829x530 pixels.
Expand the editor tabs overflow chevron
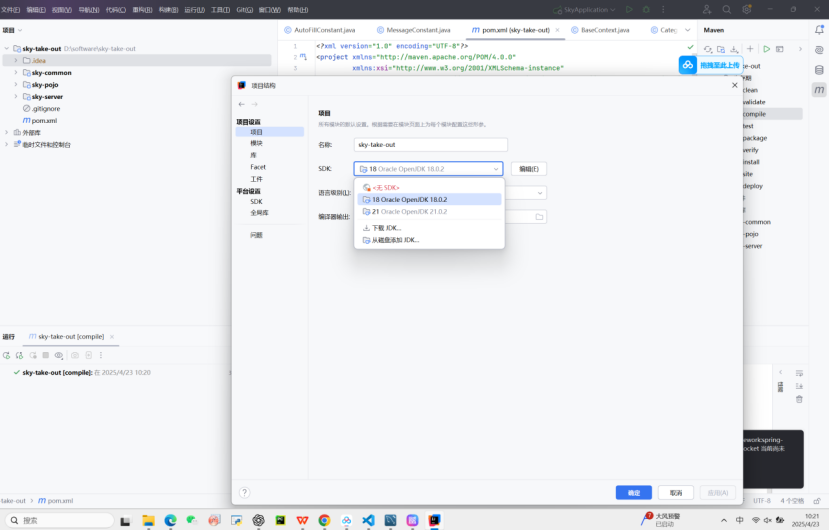[x=688, y=30]
